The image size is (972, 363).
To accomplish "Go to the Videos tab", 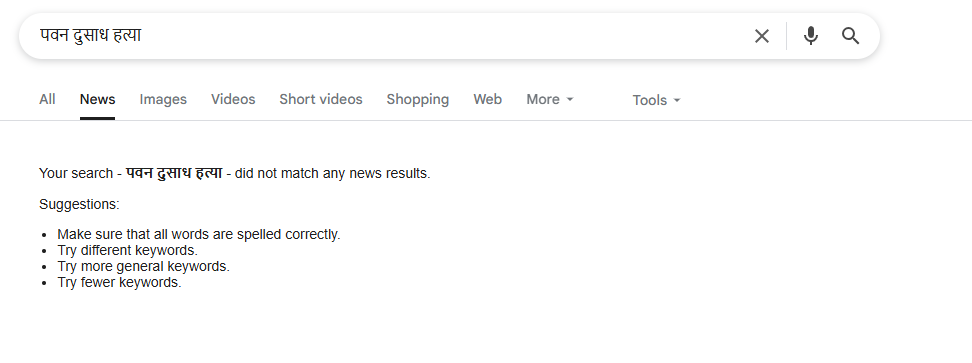I will [x=233, y=100].
